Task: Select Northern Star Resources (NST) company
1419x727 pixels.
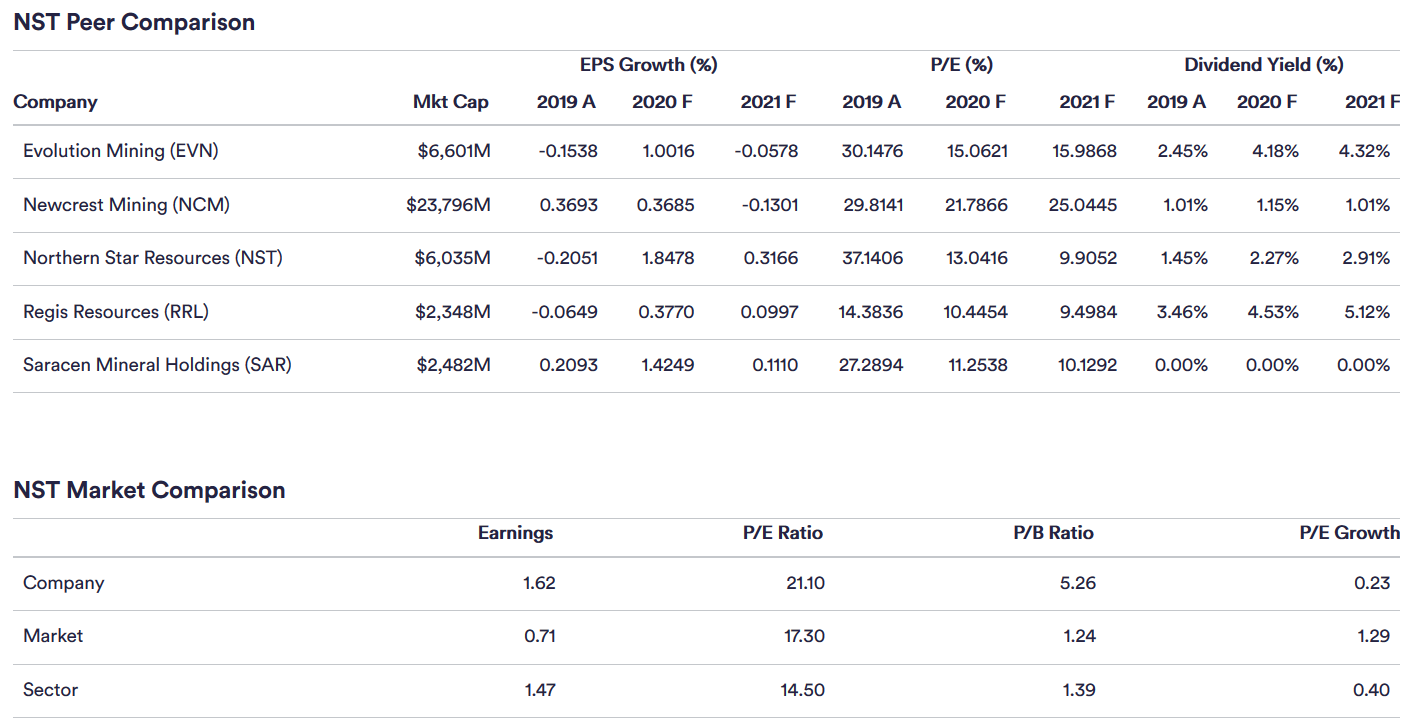Action: pos(153,258)
